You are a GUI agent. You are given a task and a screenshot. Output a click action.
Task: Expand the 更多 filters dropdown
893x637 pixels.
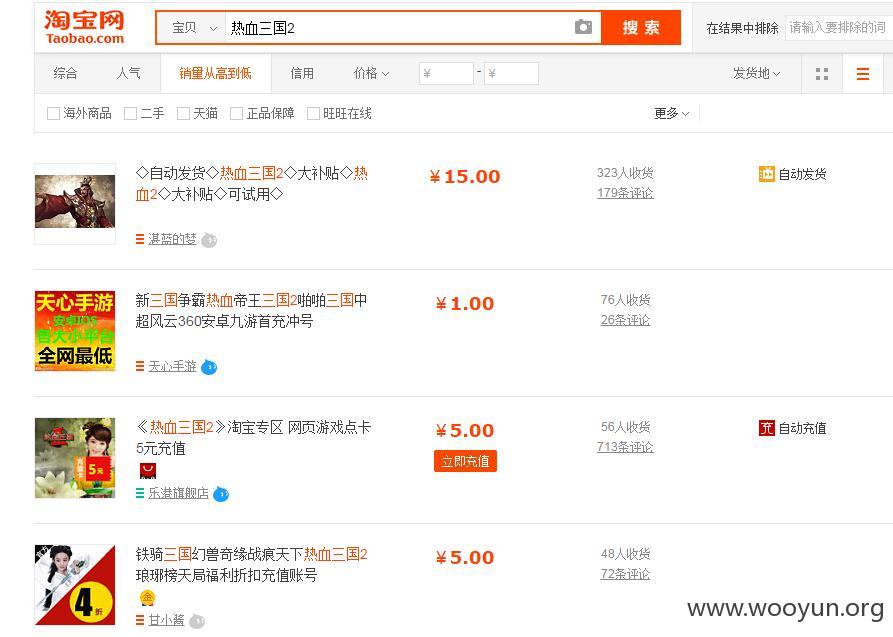(x=671, y=113)
